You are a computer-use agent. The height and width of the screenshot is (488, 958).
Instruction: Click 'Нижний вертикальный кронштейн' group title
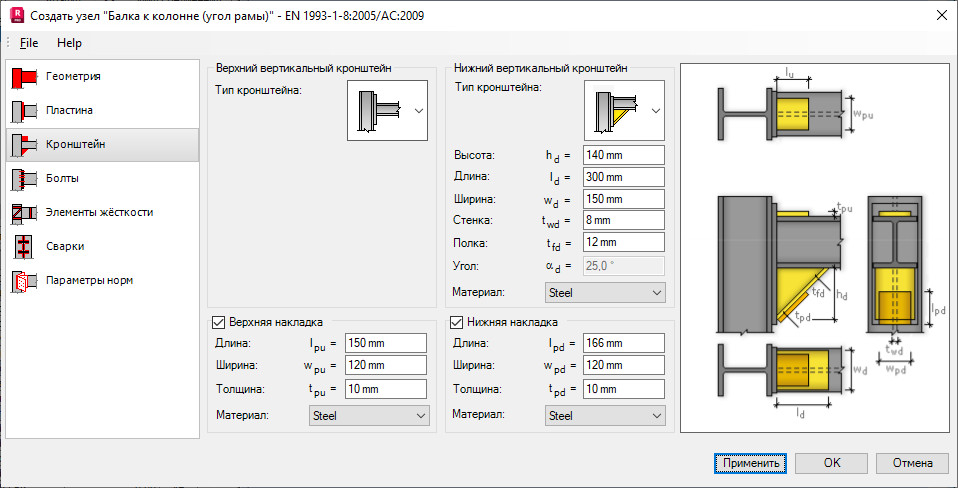[541, 68]
